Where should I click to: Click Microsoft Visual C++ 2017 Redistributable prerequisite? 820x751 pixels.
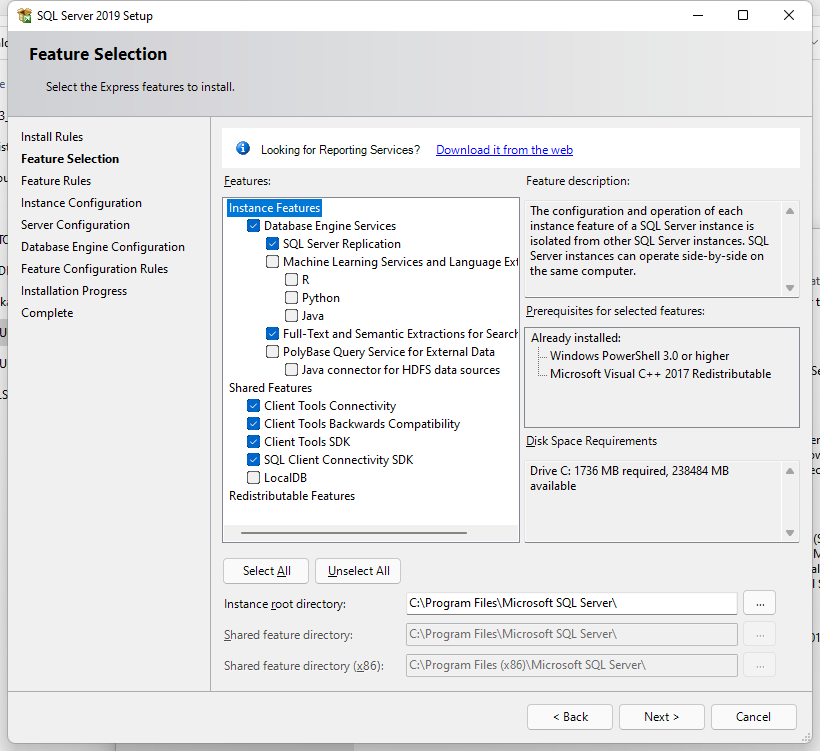(660, 374)
